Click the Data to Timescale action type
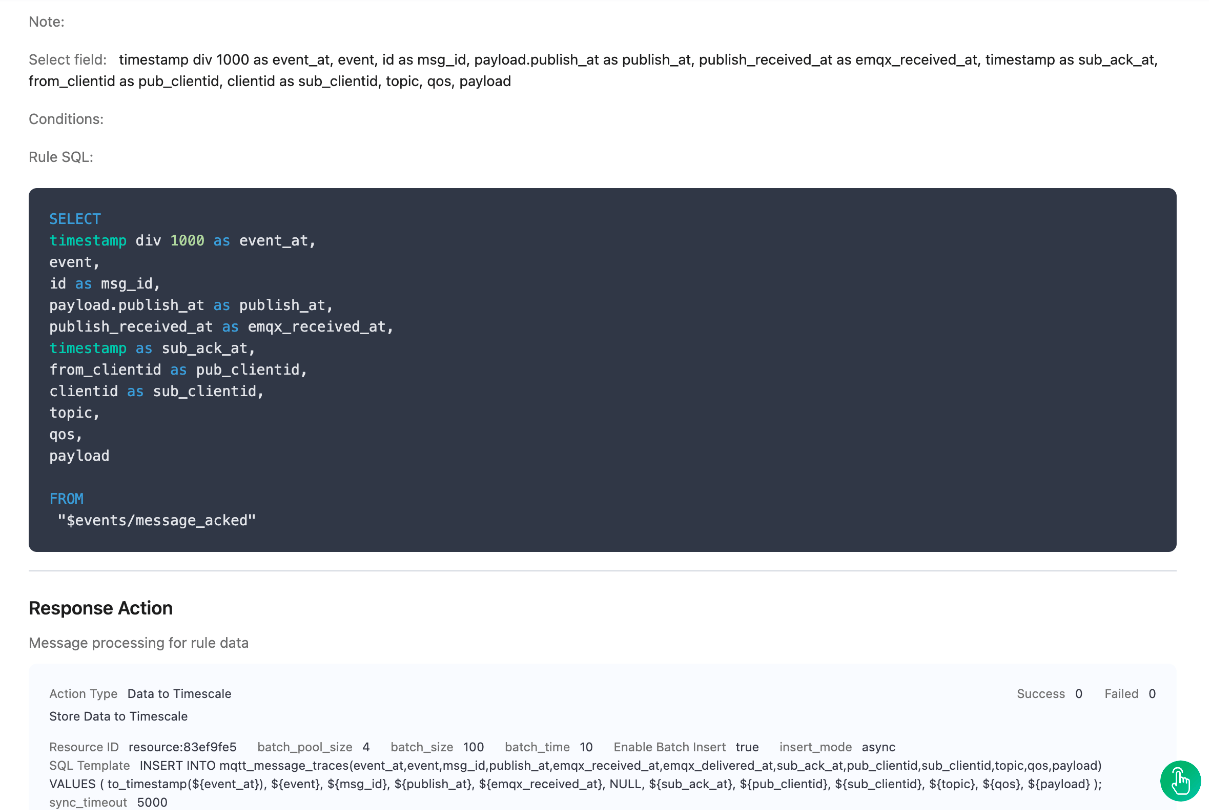This screenshot has height=810, width=1209. pyautogui.click(x=179, y=694)
